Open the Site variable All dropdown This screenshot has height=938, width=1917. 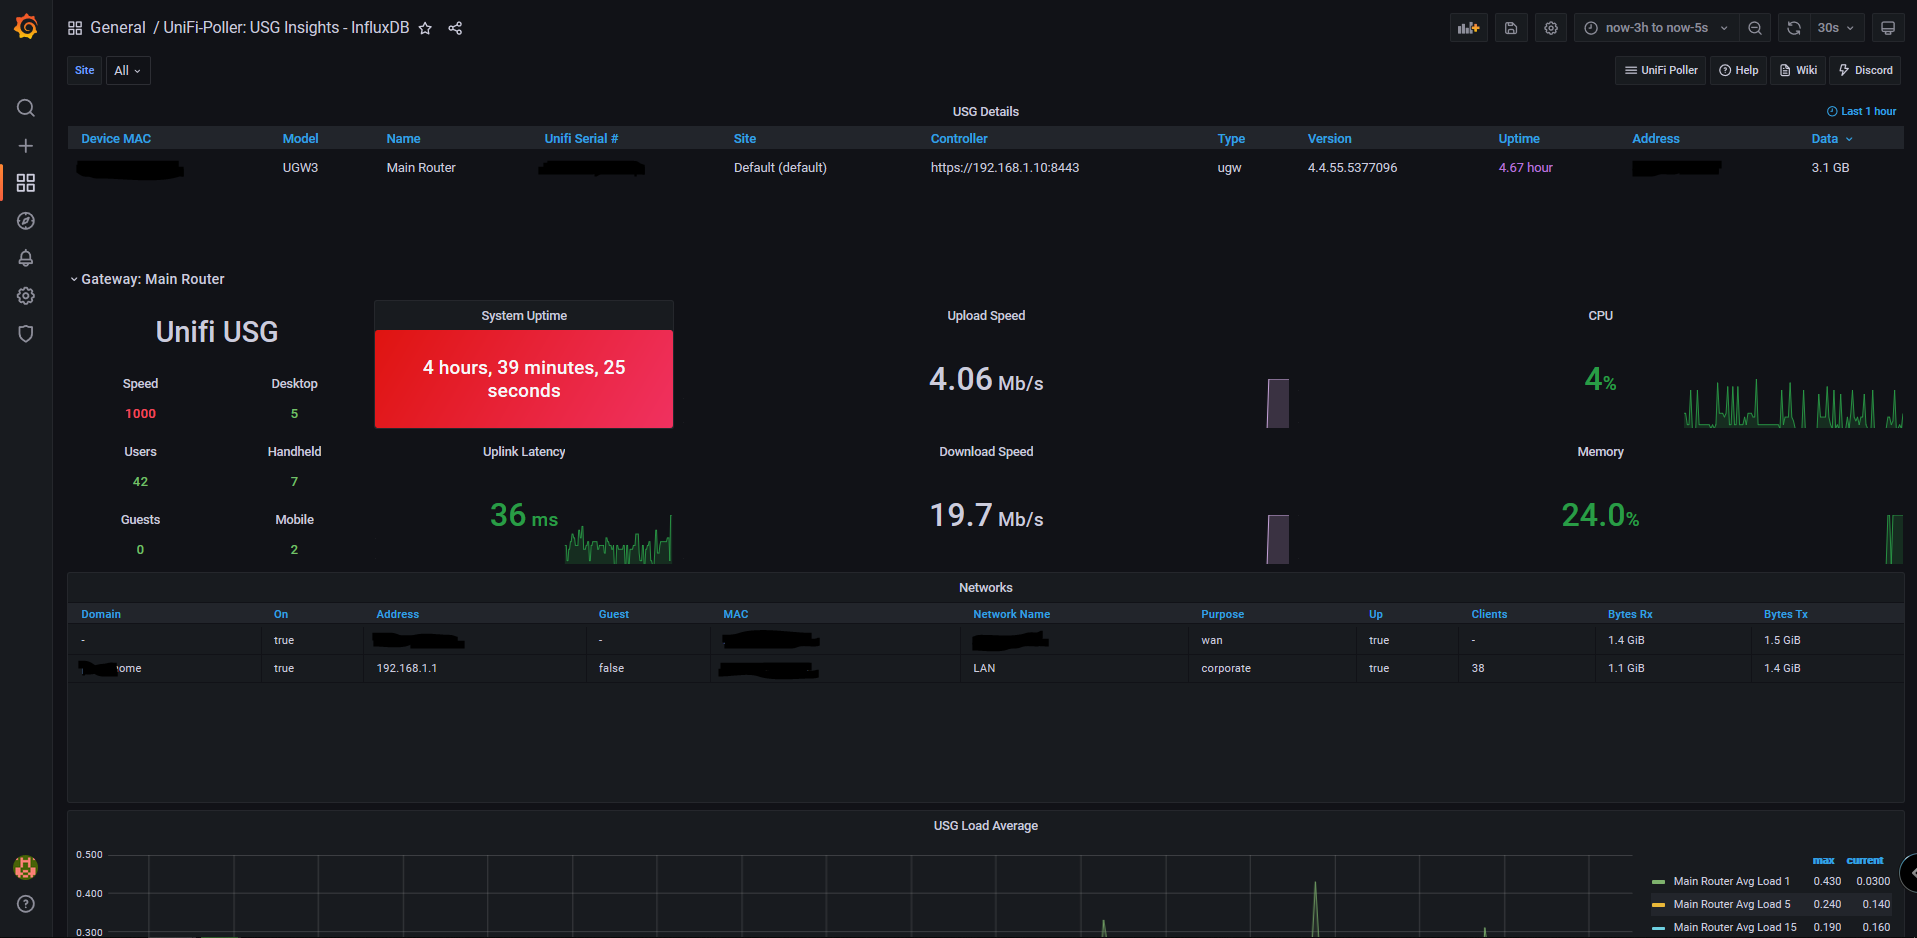click(128, 70)
